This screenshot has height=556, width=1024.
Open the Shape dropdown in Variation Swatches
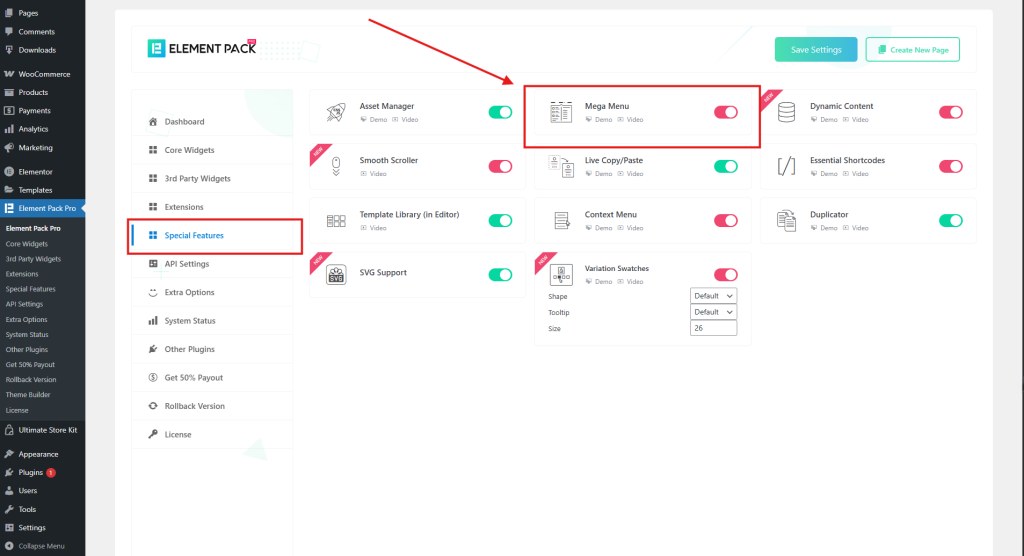point(713,296)
